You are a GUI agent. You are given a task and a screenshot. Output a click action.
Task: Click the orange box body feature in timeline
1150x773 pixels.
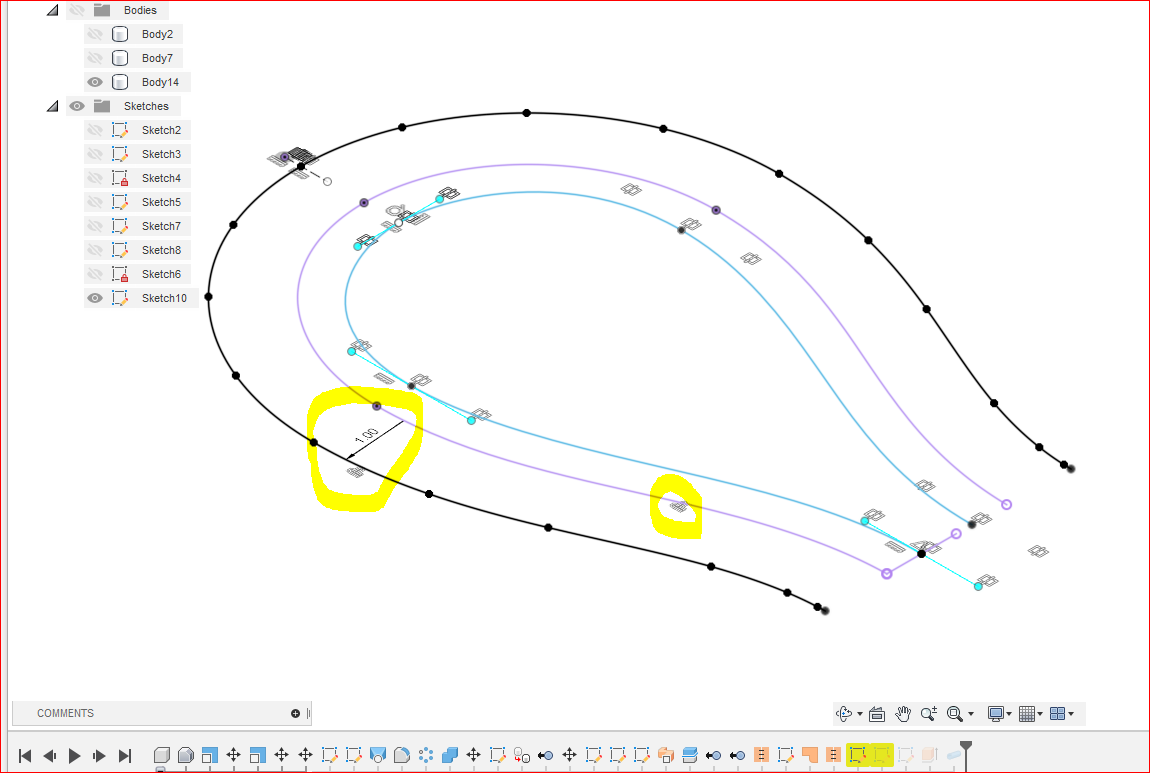tap(666, 755)
